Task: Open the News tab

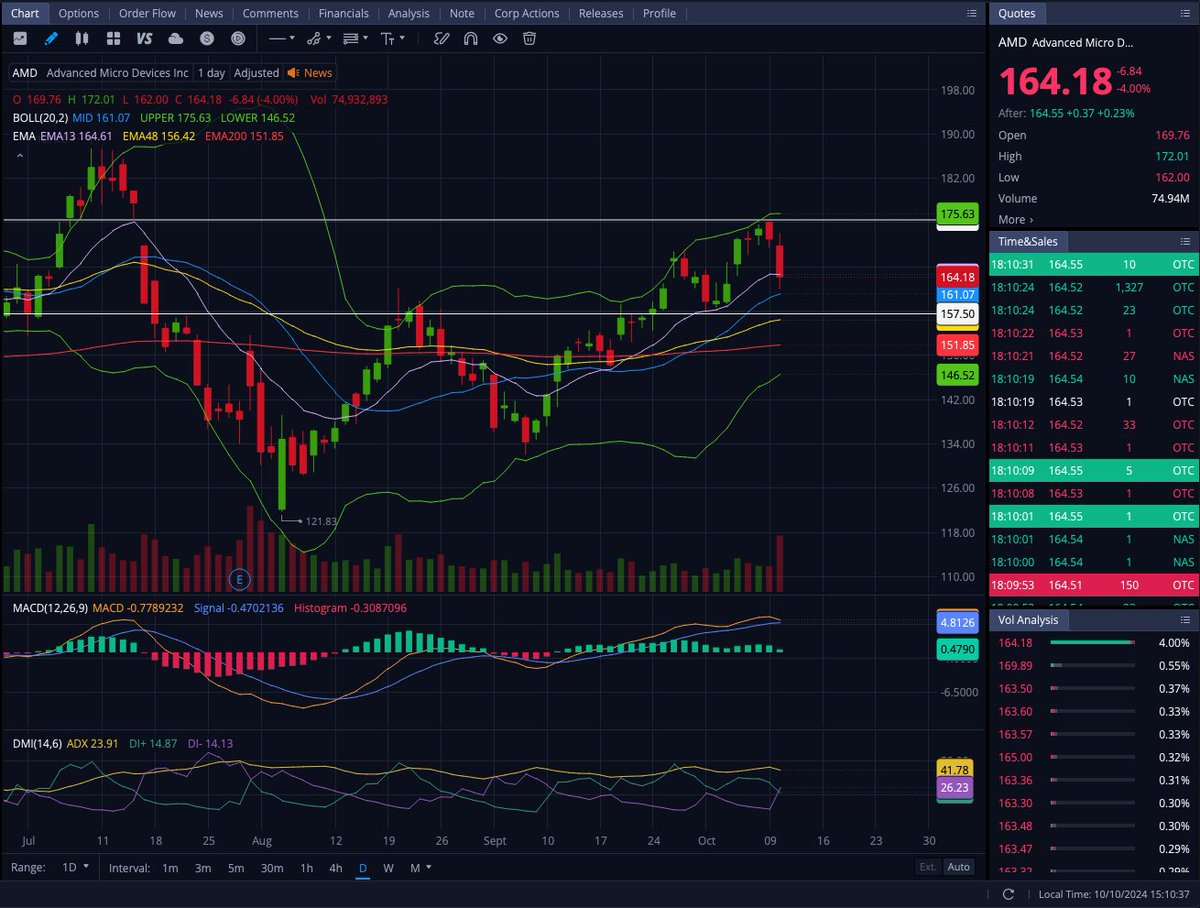Action: pos(209,13)
